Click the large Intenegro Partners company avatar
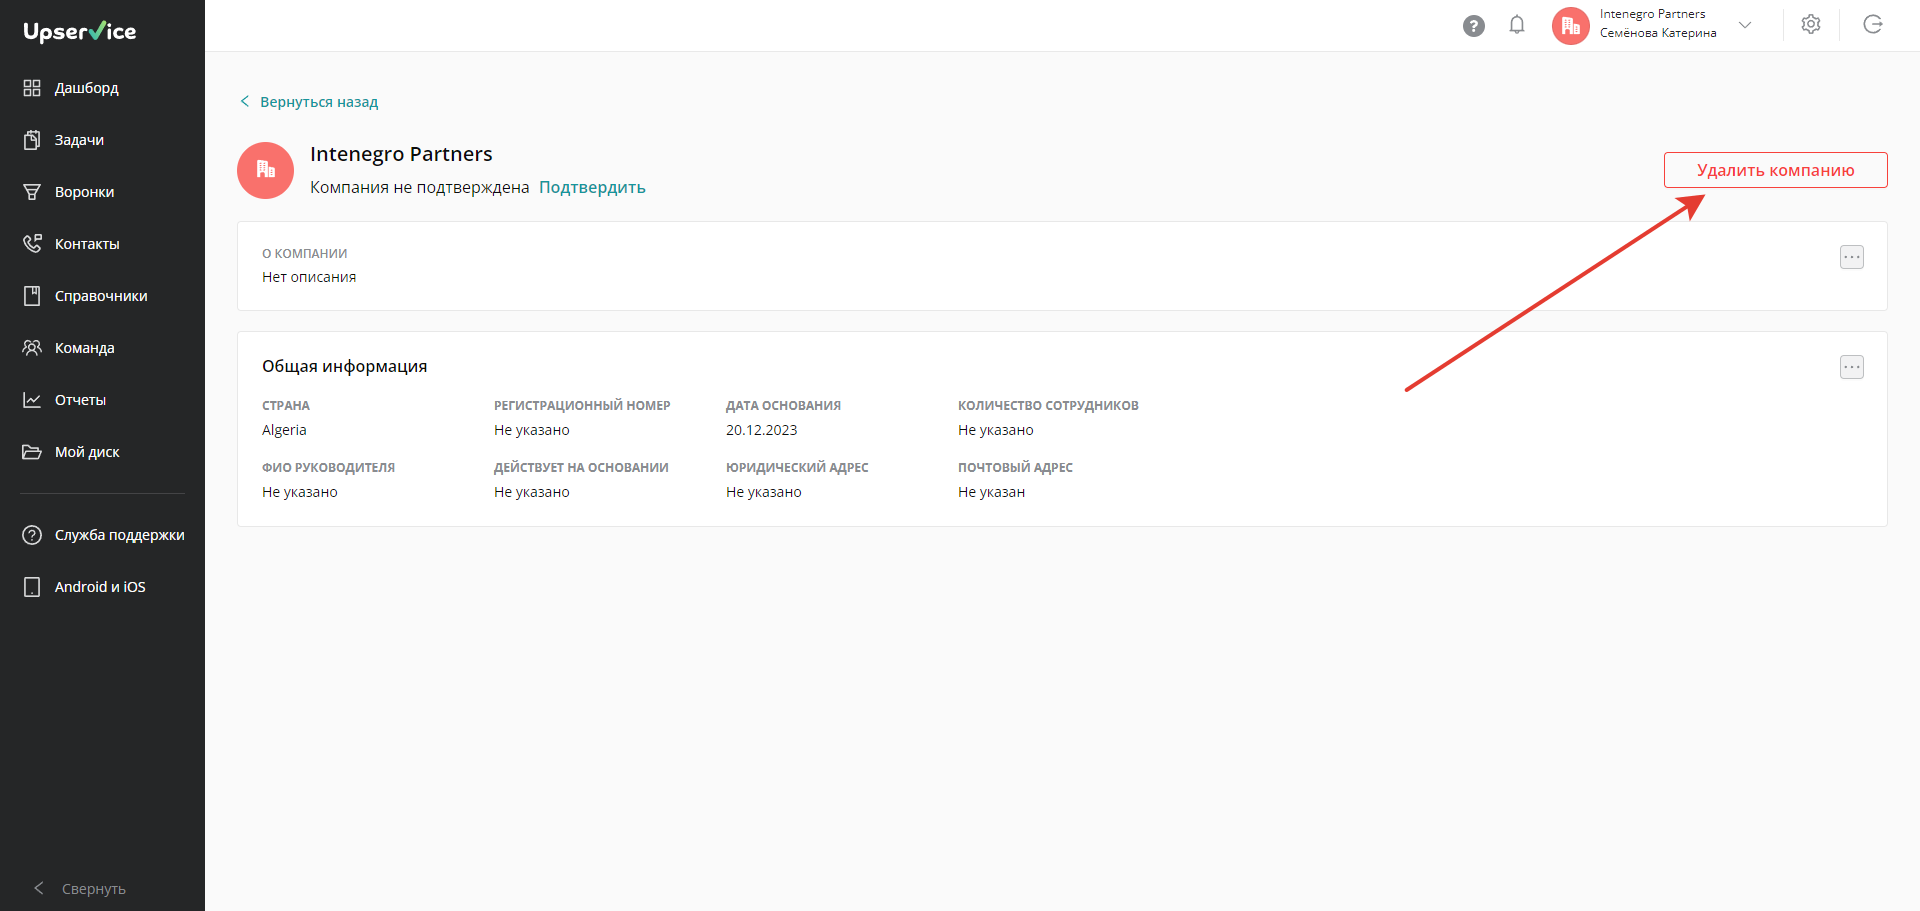Screen dimensions: 1920x911 tap(265, 170)
